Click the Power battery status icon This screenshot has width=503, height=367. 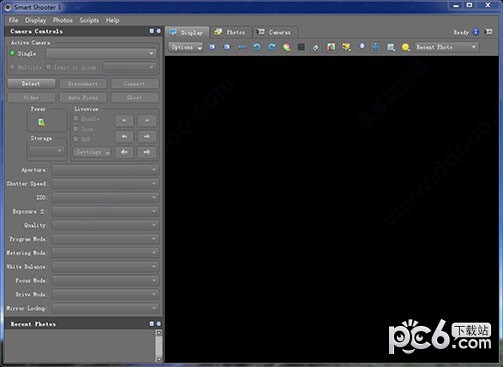[x=41, y=122]
